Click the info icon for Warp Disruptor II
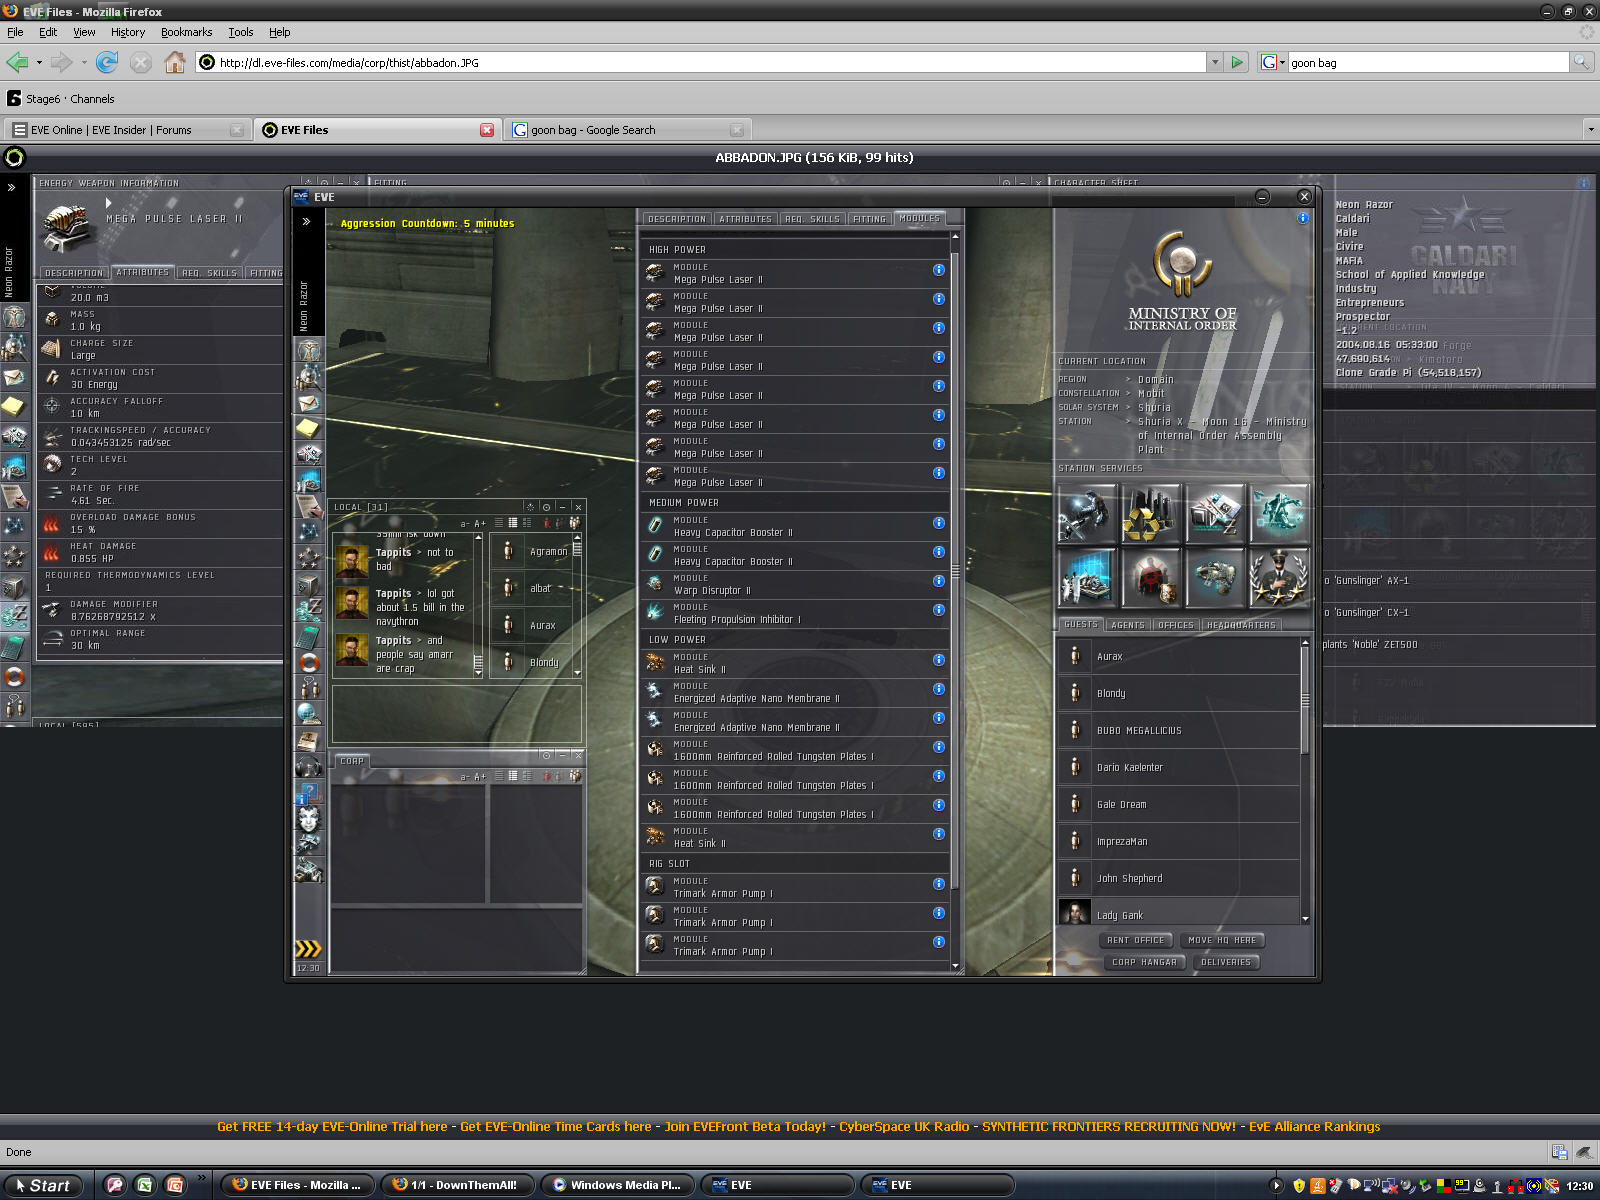 pyautogui.click(x=939, y=581)
